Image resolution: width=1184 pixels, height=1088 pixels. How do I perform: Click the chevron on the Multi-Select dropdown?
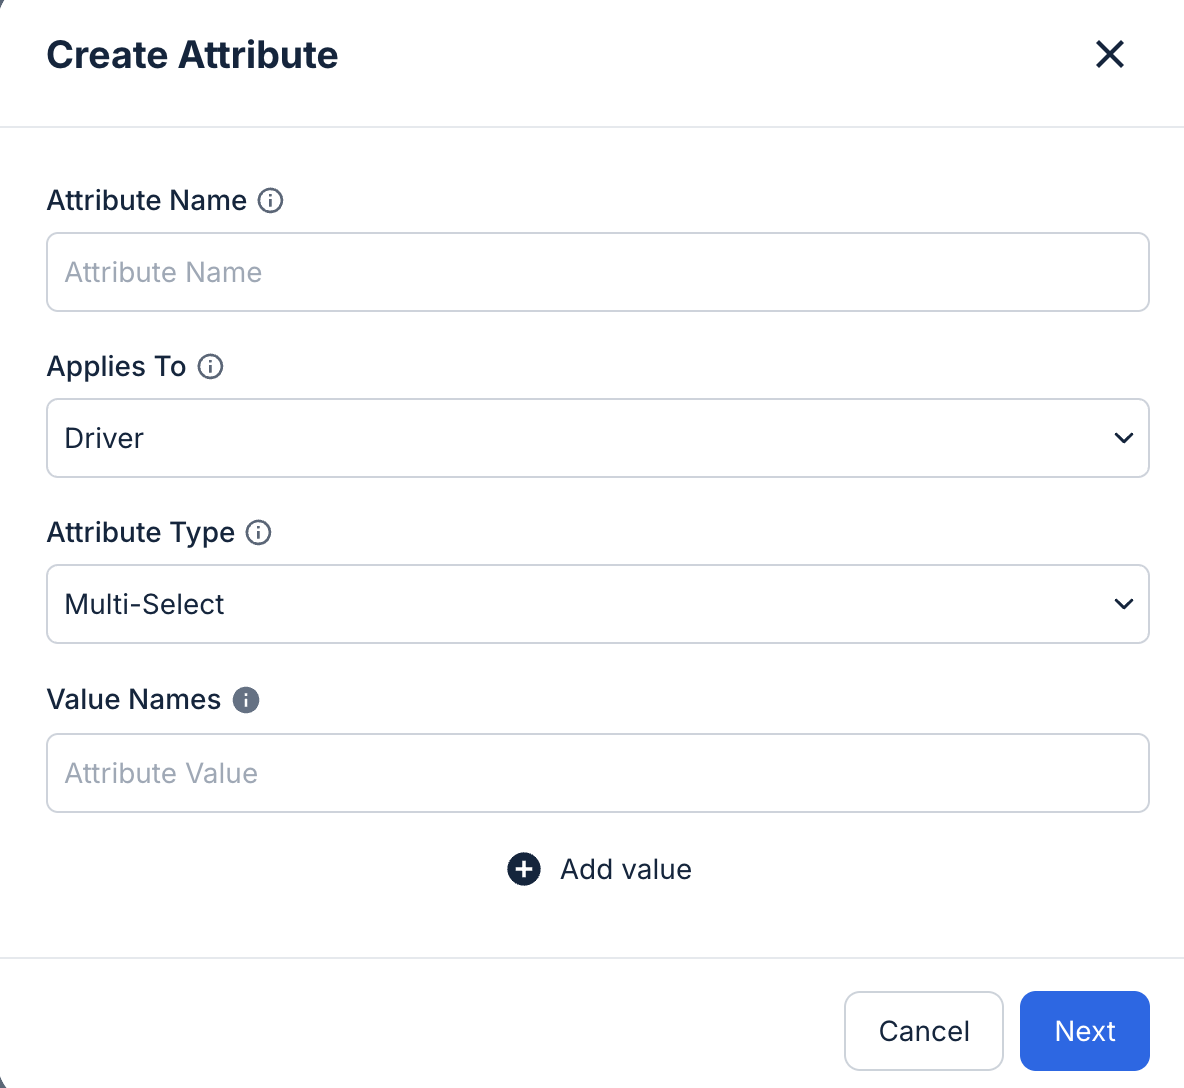[x=1123, y=604]
